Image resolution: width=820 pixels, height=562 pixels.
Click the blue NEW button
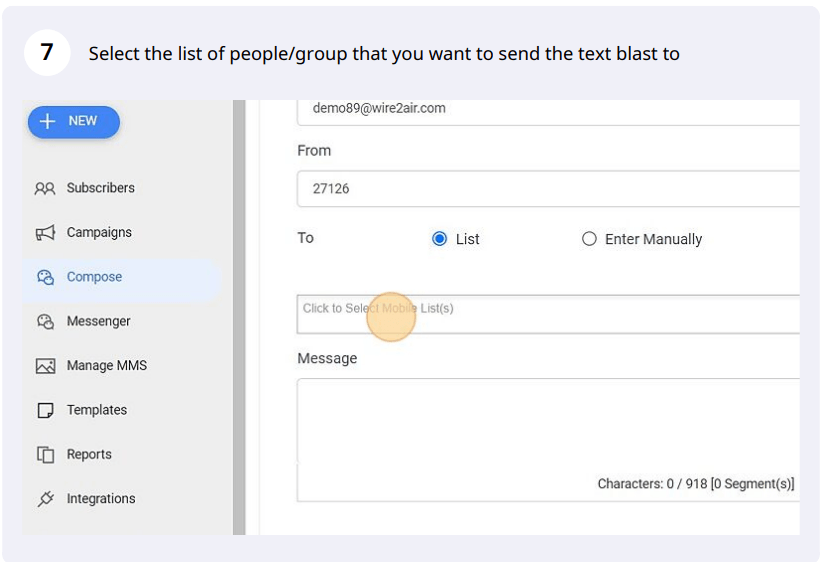pos(74,122)
